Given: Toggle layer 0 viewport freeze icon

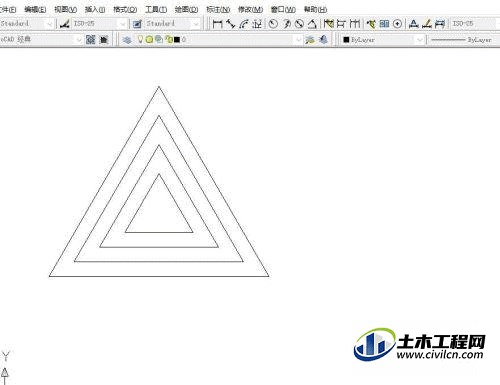Looking at the screenshot, I should pos(159,40).
